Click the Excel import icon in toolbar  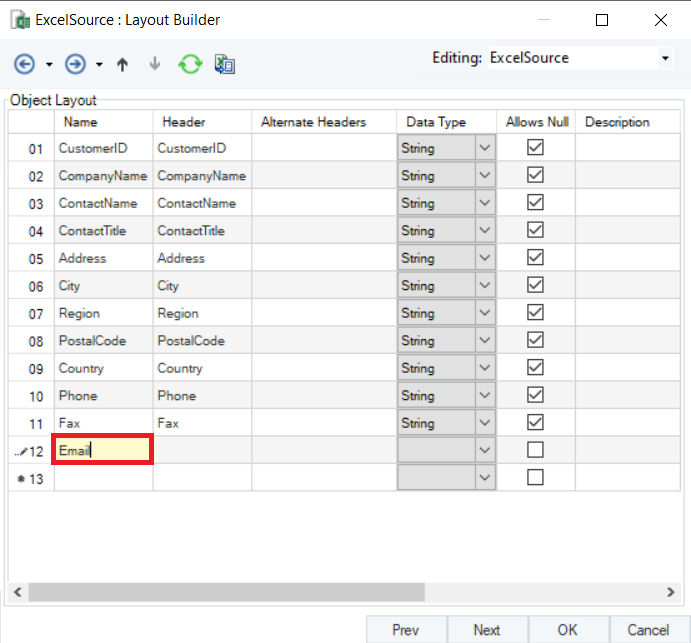point(225,65)
